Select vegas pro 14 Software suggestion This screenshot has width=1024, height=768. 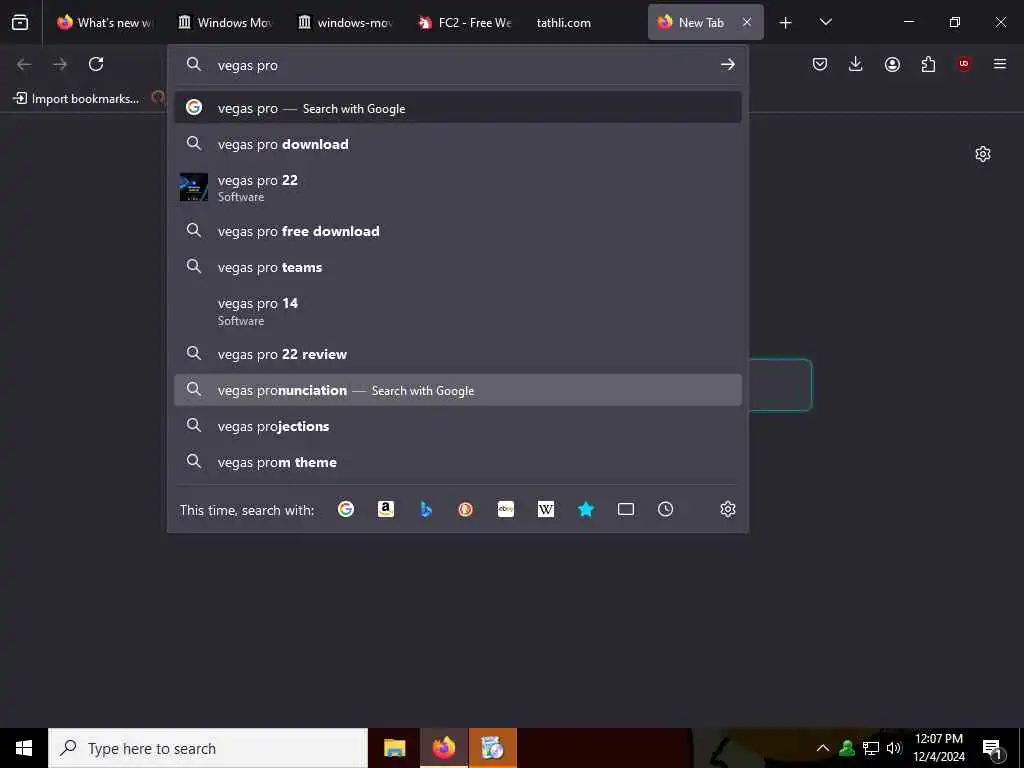coord(458,311)
